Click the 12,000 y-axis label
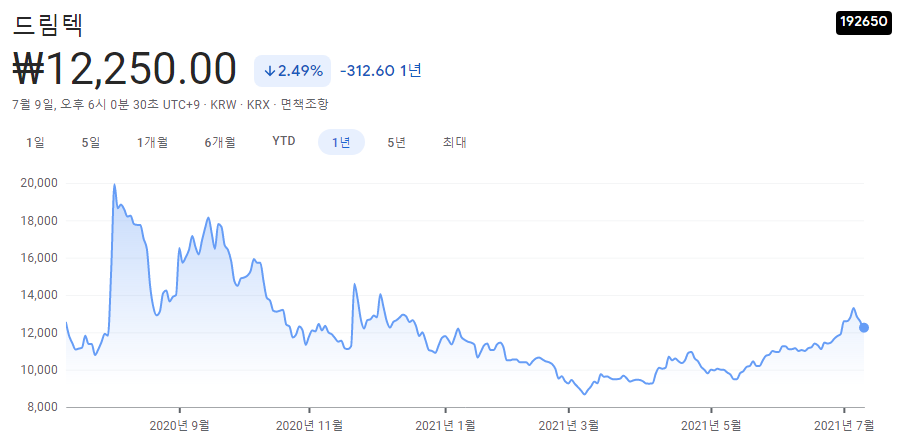 pyautogui.click(x=38, y=333)
